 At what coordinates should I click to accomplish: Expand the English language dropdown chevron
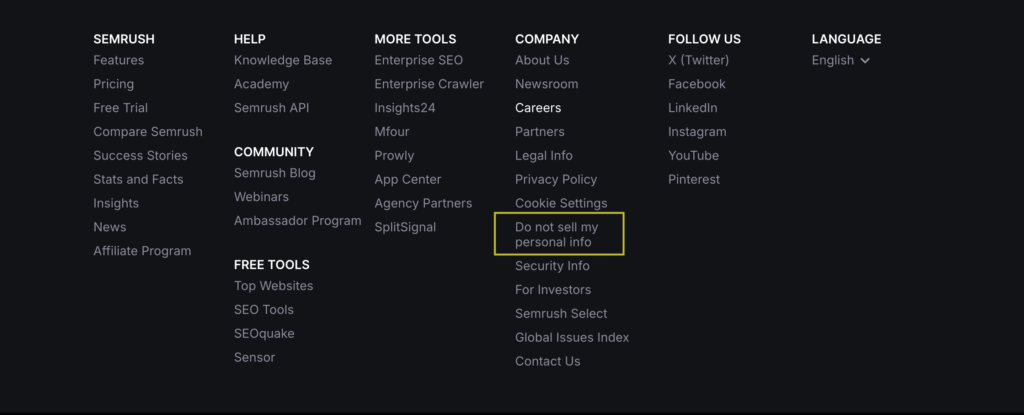click(x=865, y=61)
